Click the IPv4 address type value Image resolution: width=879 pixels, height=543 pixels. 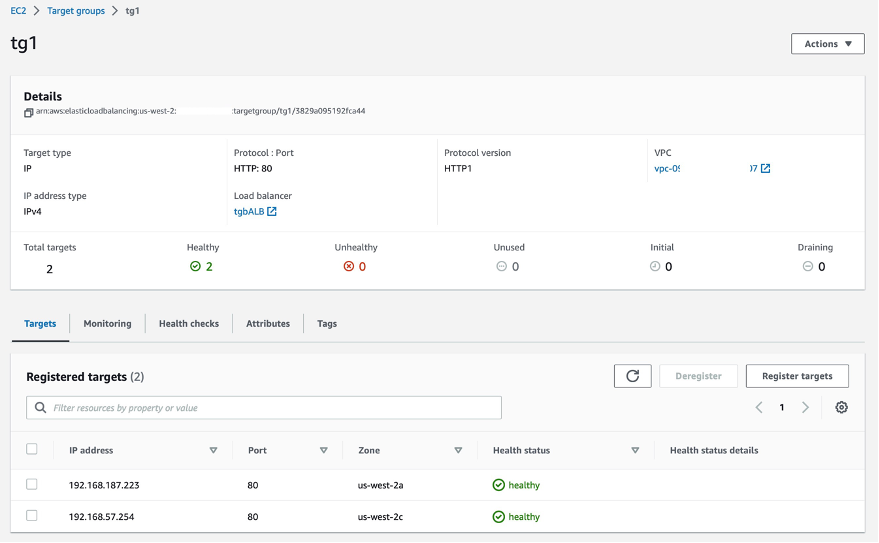[x=33, y=211]
